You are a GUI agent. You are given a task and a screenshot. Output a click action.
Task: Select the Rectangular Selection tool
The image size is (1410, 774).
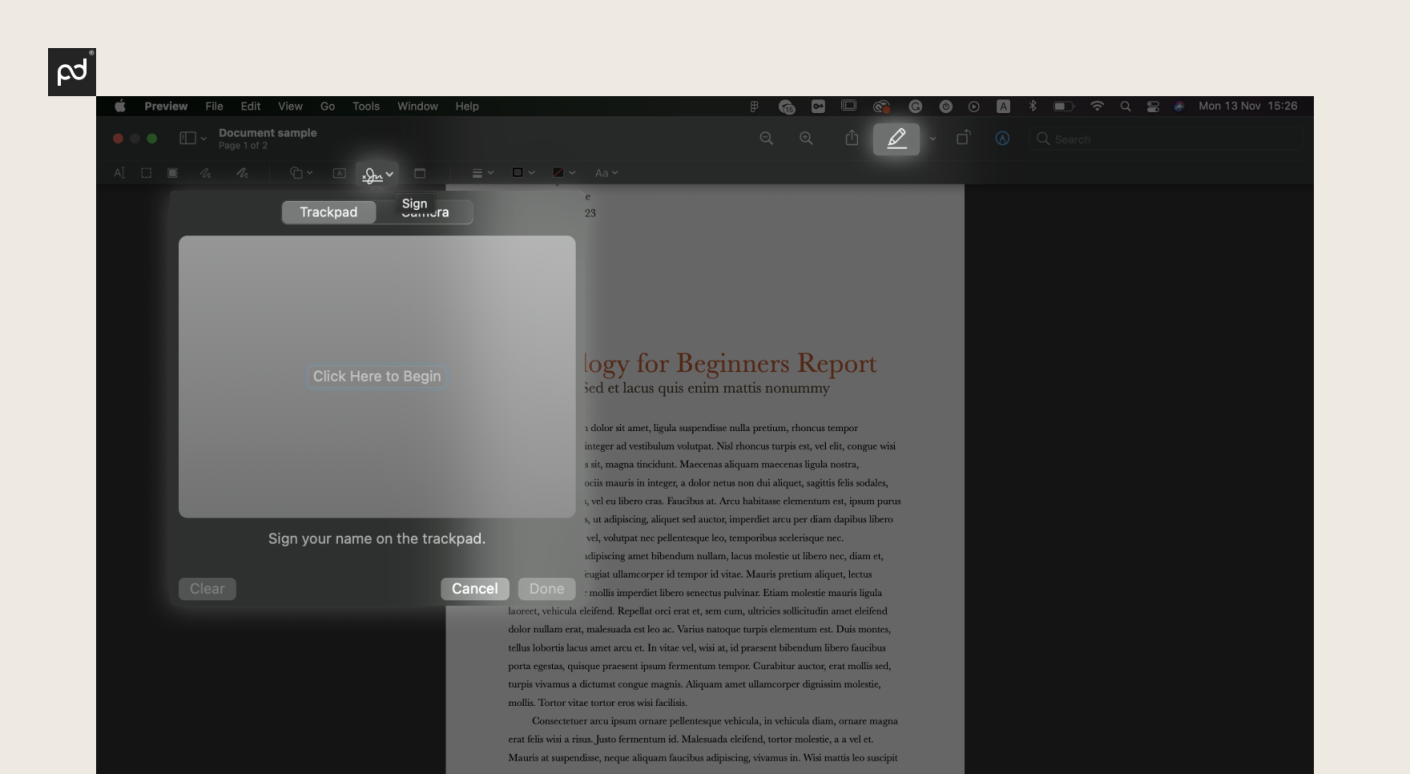[145, 172]
